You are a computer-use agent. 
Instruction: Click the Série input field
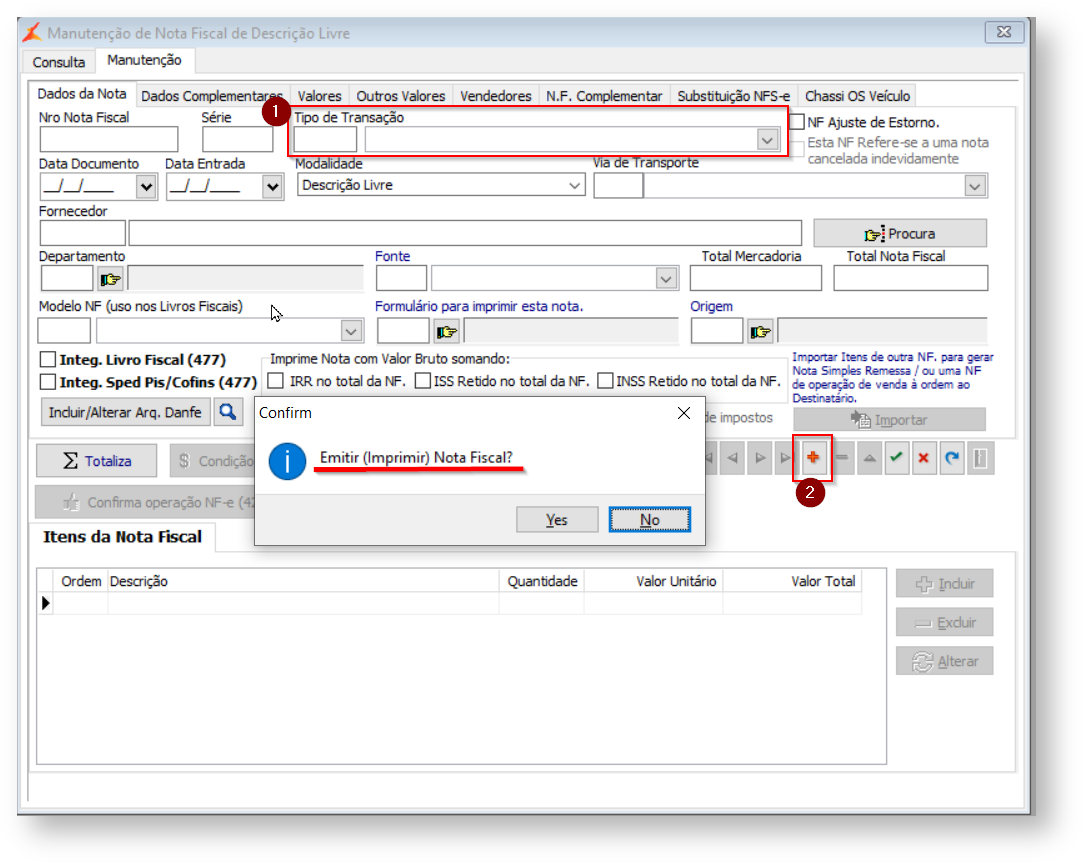coord(237,140)
